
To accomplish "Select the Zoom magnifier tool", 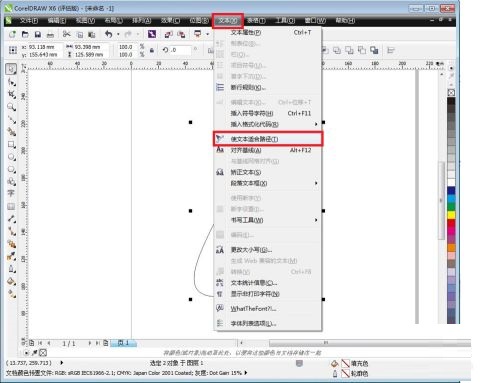I will tap(11, 107).
